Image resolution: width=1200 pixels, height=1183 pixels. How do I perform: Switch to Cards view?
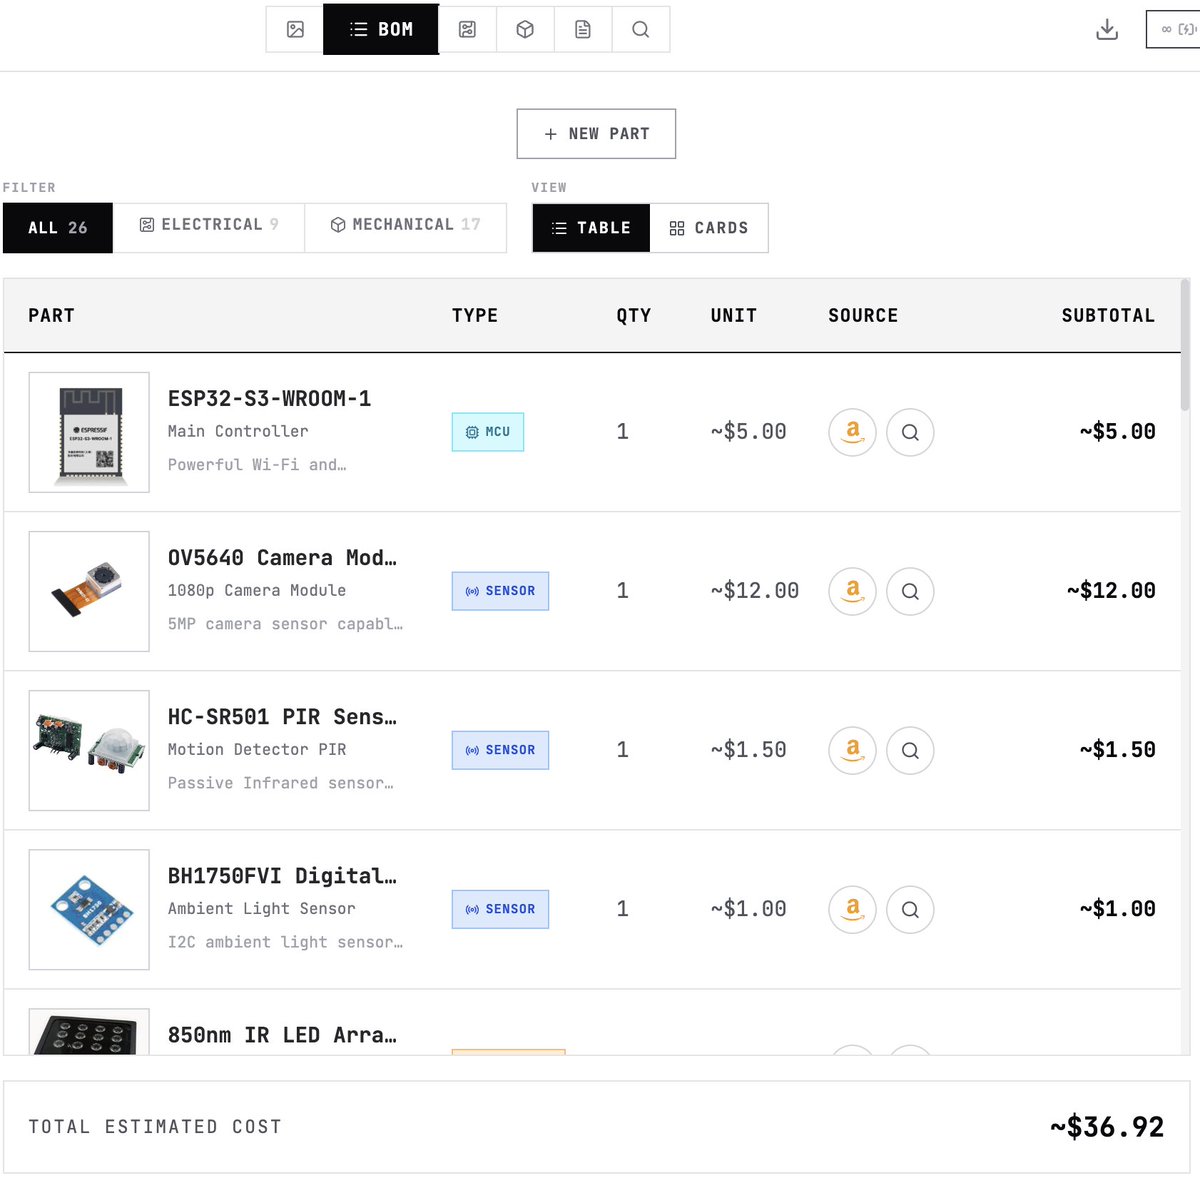[709, 228]
